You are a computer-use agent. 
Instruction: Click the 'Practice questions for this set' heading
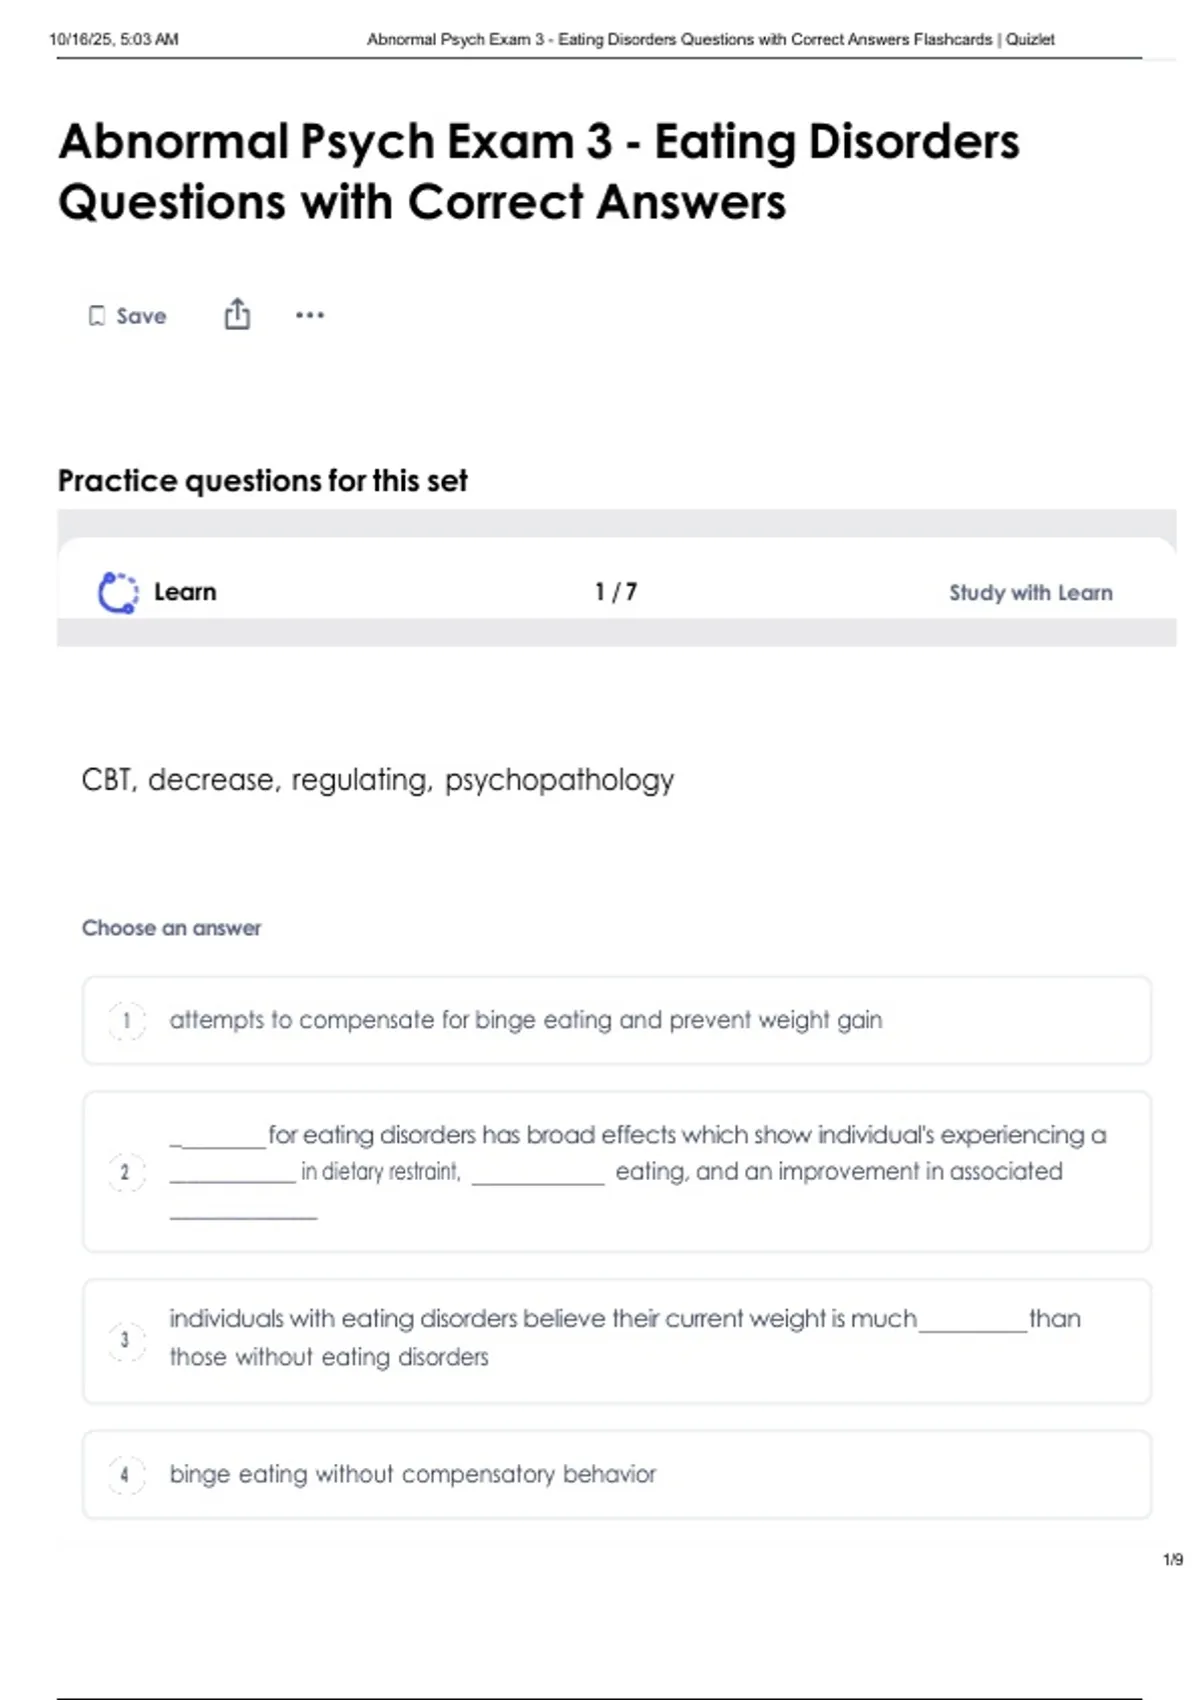tap(262, 481)
